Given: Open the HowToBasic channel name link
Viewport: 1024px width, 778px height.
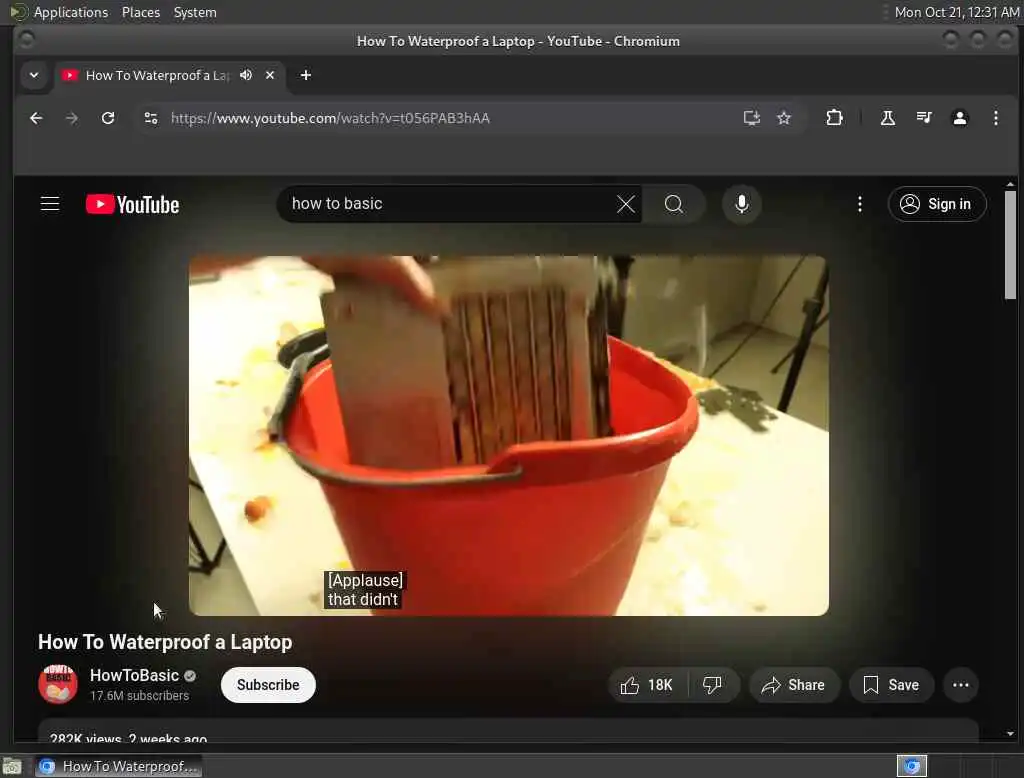Looking at the screenshot, I should point(134,675).
